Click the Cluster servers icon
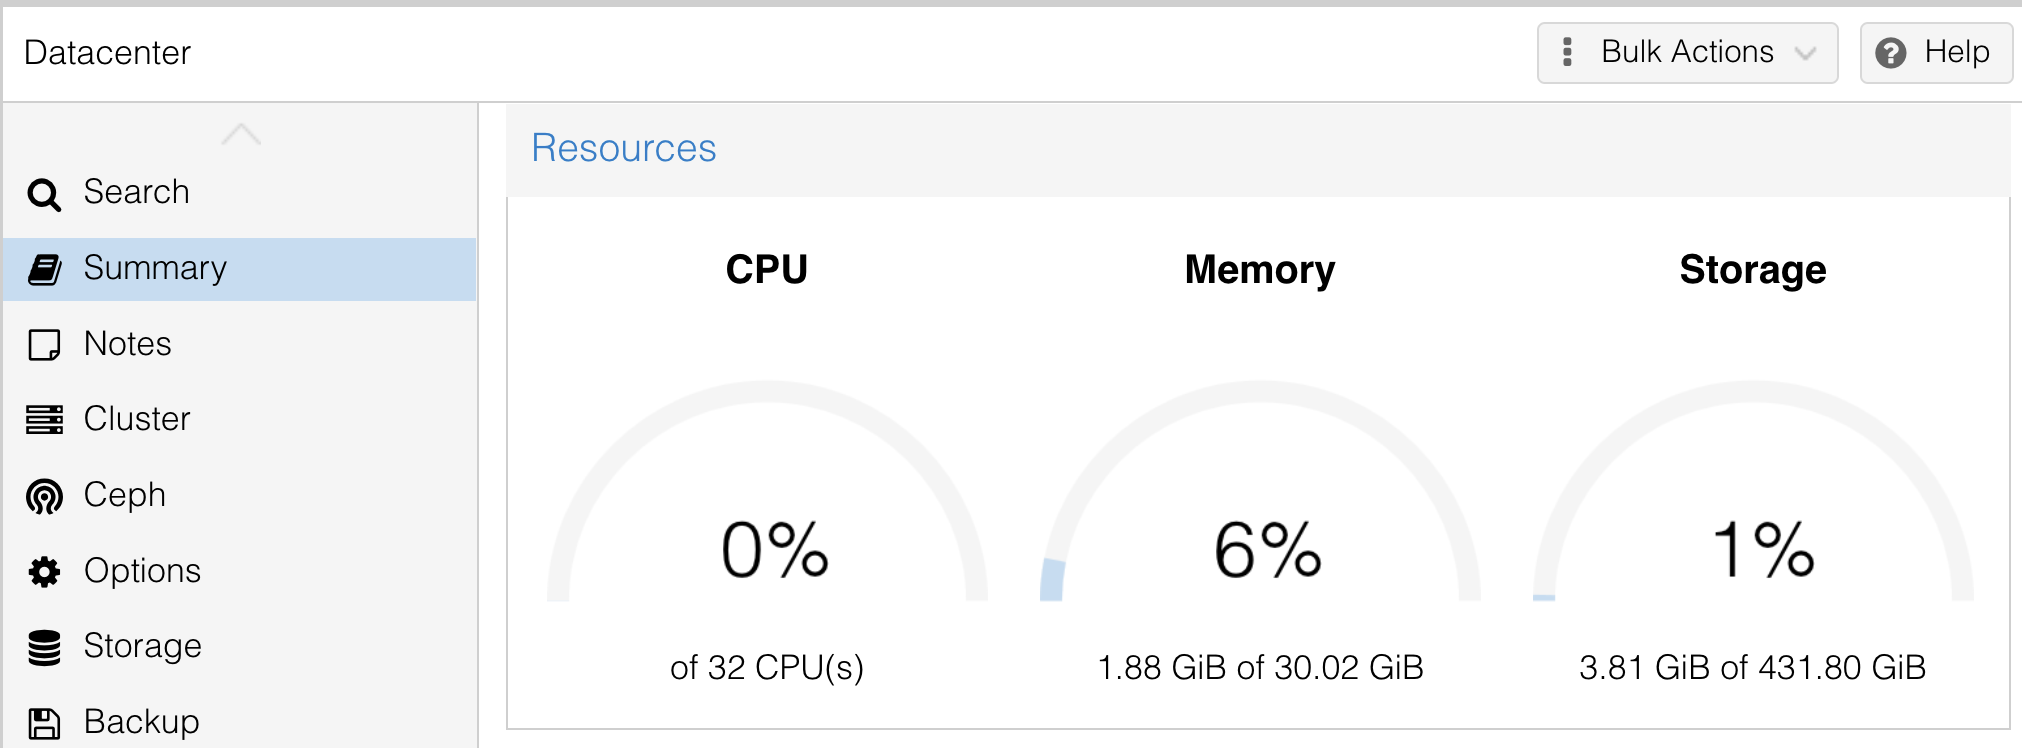 coord(44,420)
